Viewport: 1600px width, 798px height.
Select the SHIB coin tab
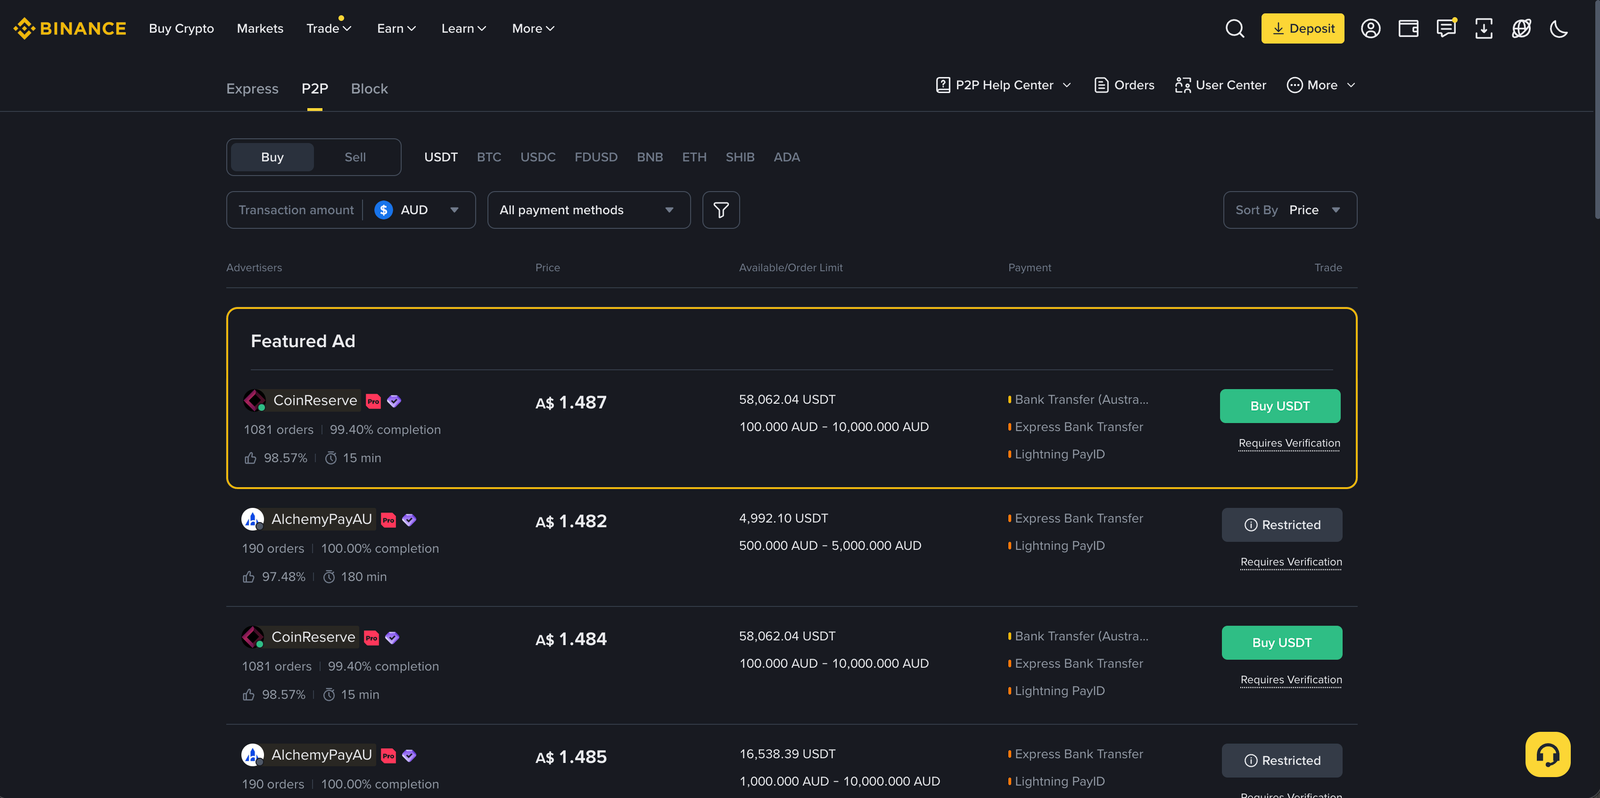point(740,157)
